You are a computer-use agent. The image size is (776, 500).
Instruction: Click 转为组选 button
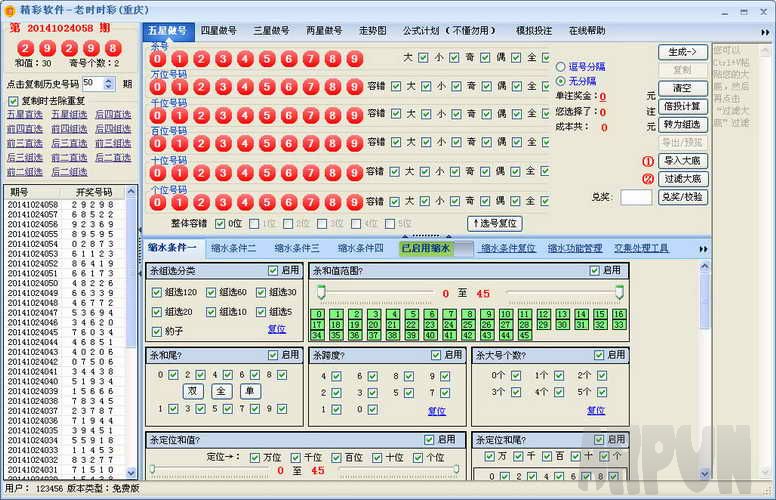pos(682,124)
